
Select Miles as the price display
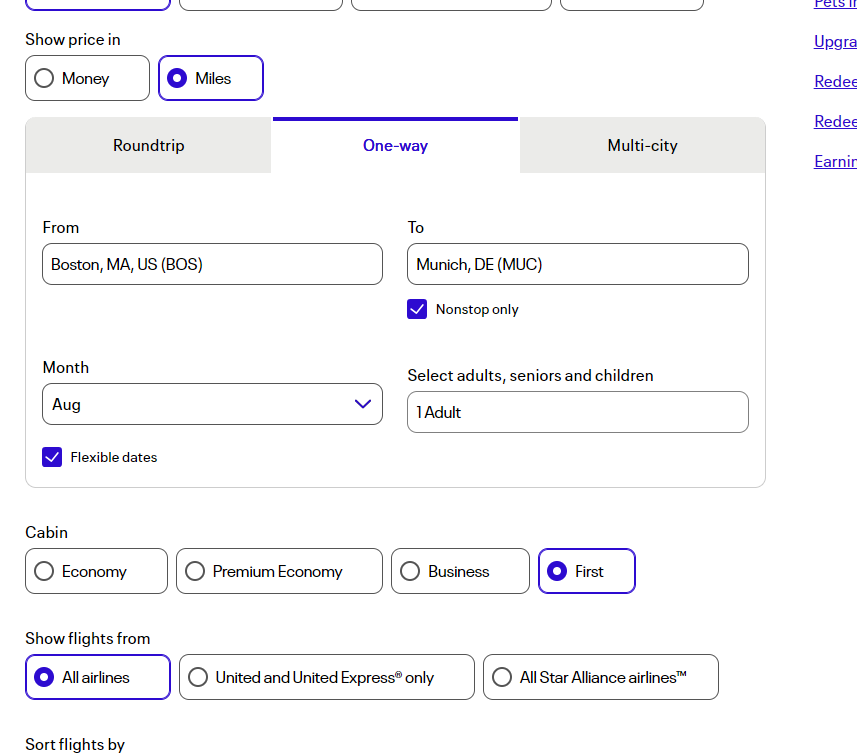(x=178, y=78)
